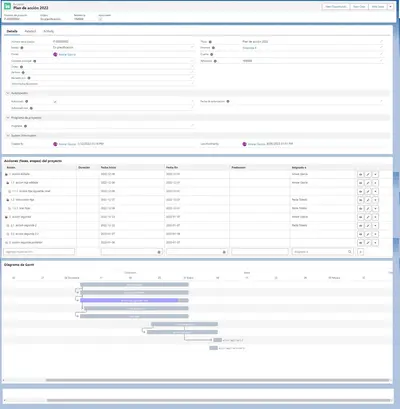This screenshot has width=400, height=409.
Task: Click edit pencil for row 2.1 action
Action: (368, 226)
